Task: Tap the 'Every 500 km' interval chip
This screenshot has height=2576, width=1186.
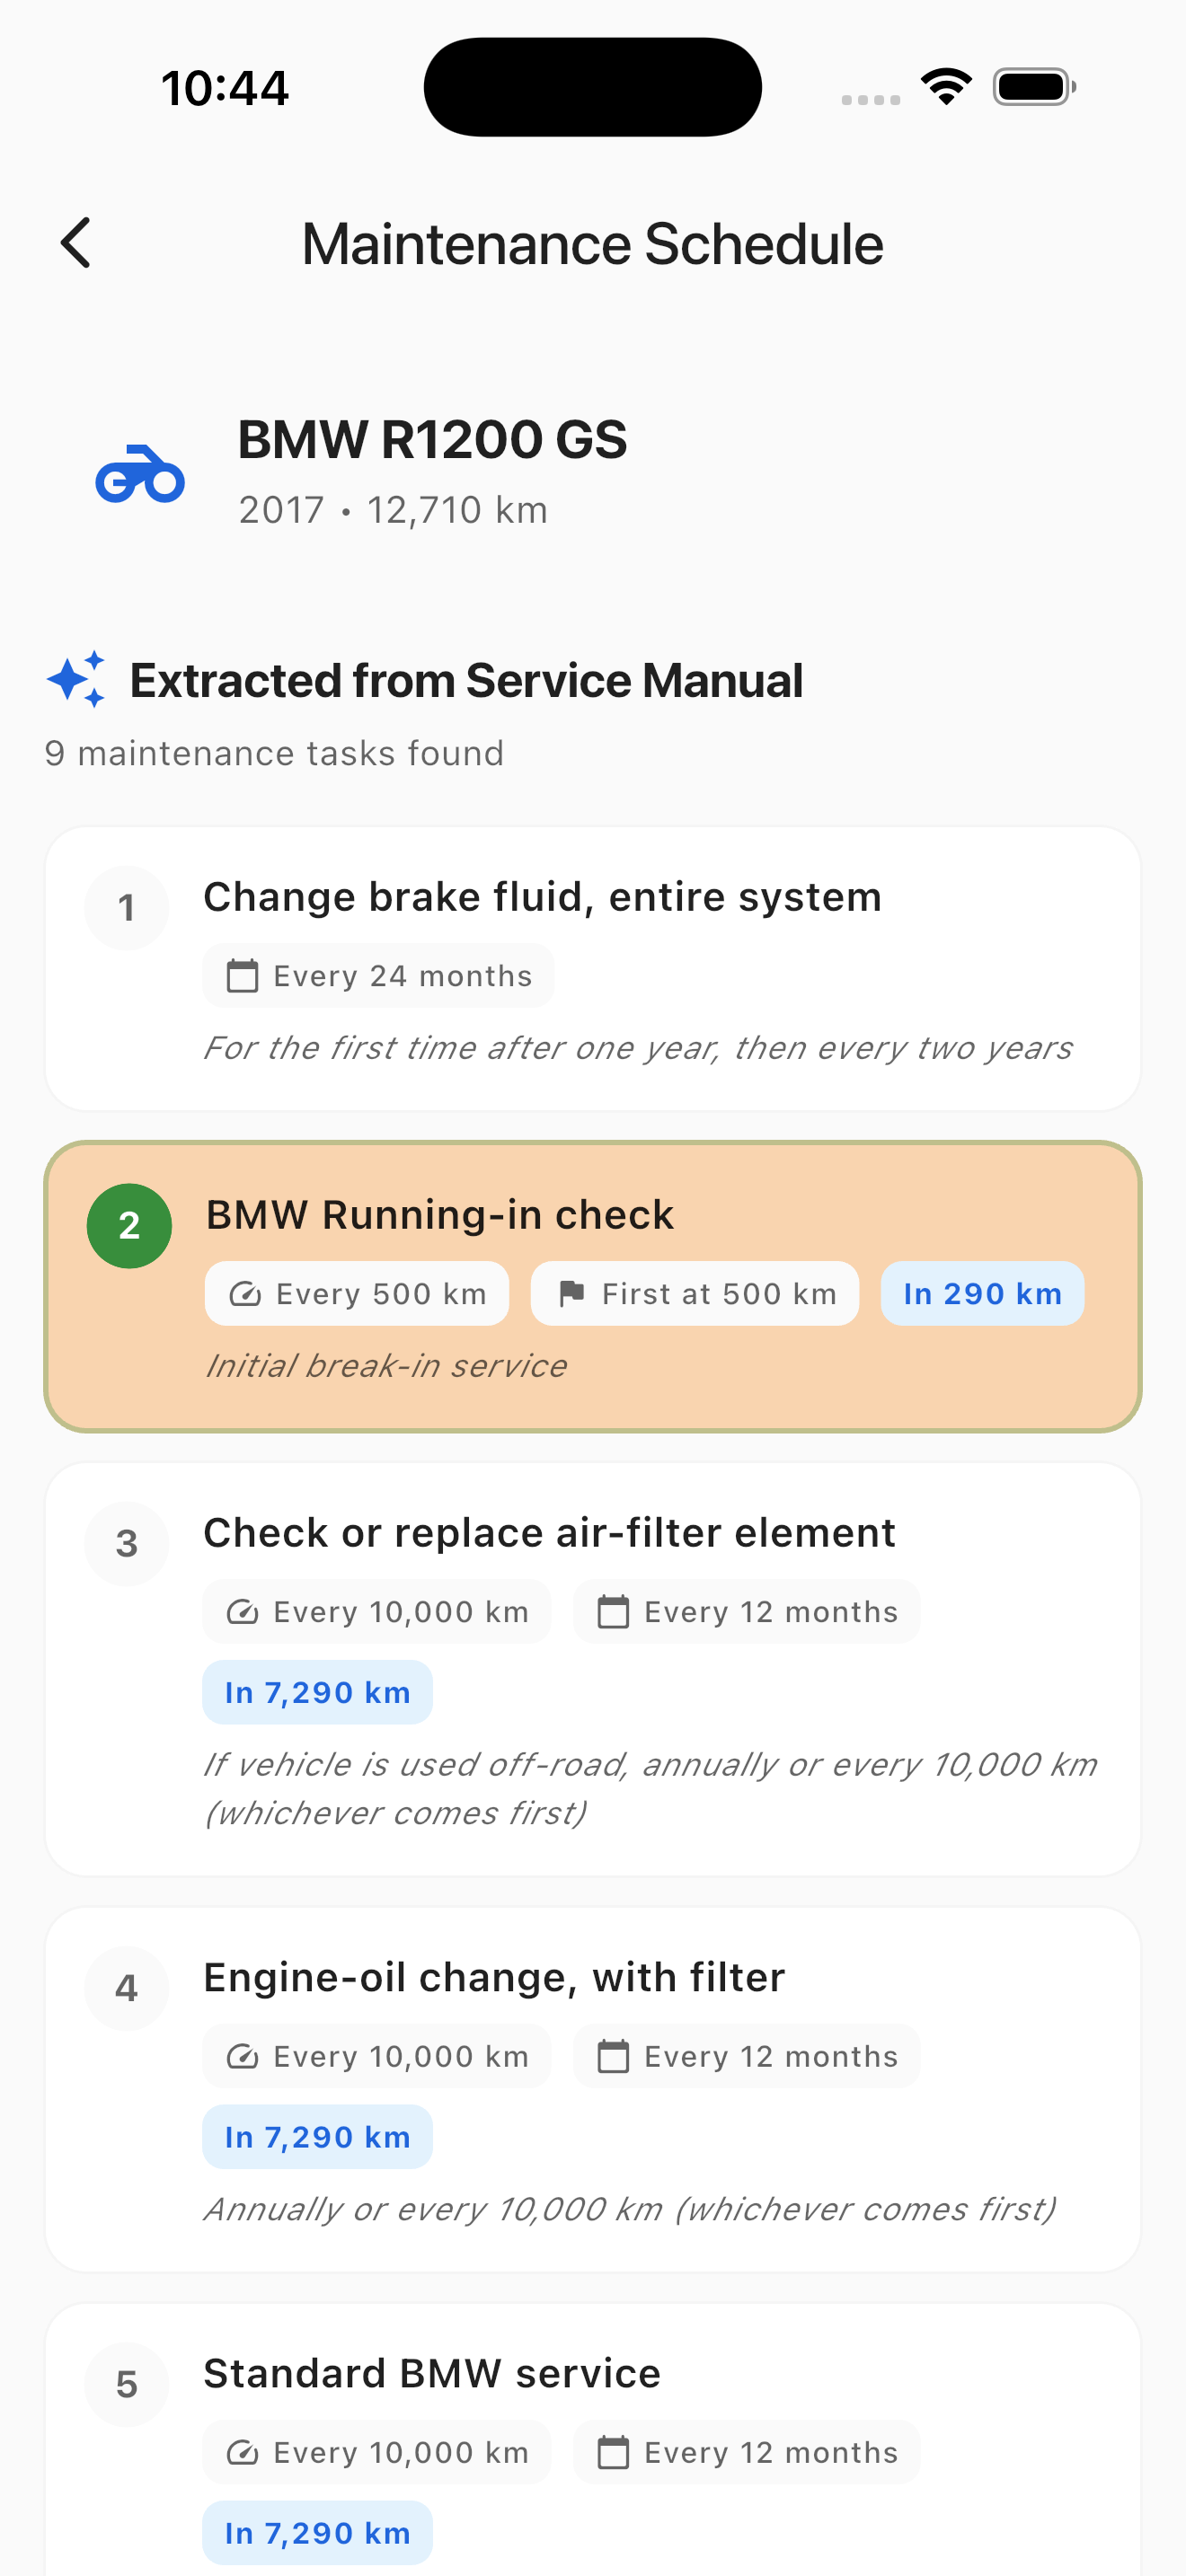Action: click(356, 1293)
